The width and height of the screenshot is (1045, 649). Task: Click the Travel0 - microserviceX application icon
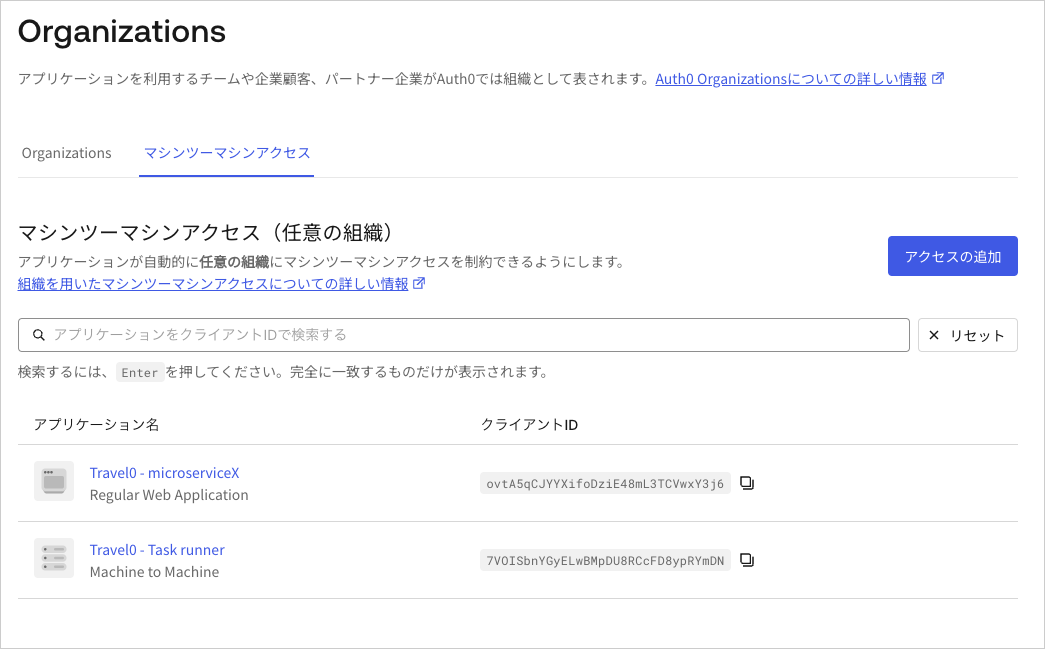(x=54, y=481)
